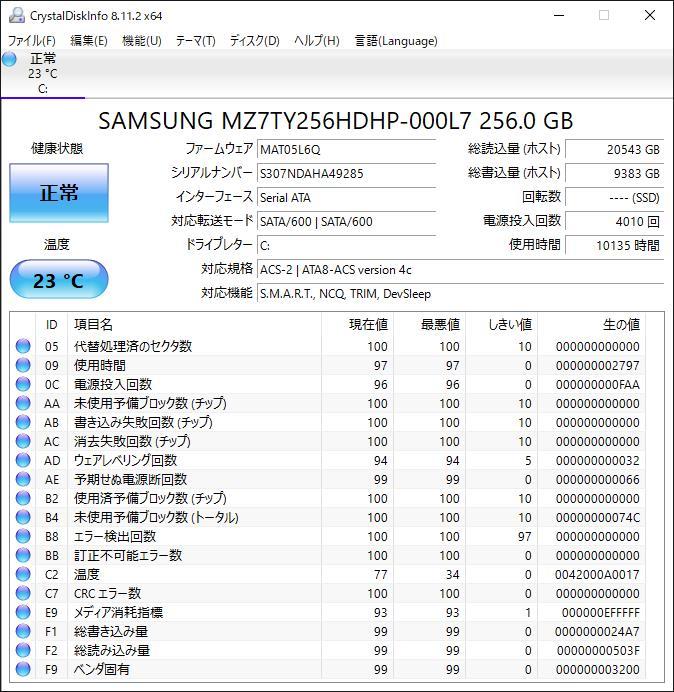
Task: Select the 予期せぬ電源断回数 row name
Action: click(x=130, y=479)
